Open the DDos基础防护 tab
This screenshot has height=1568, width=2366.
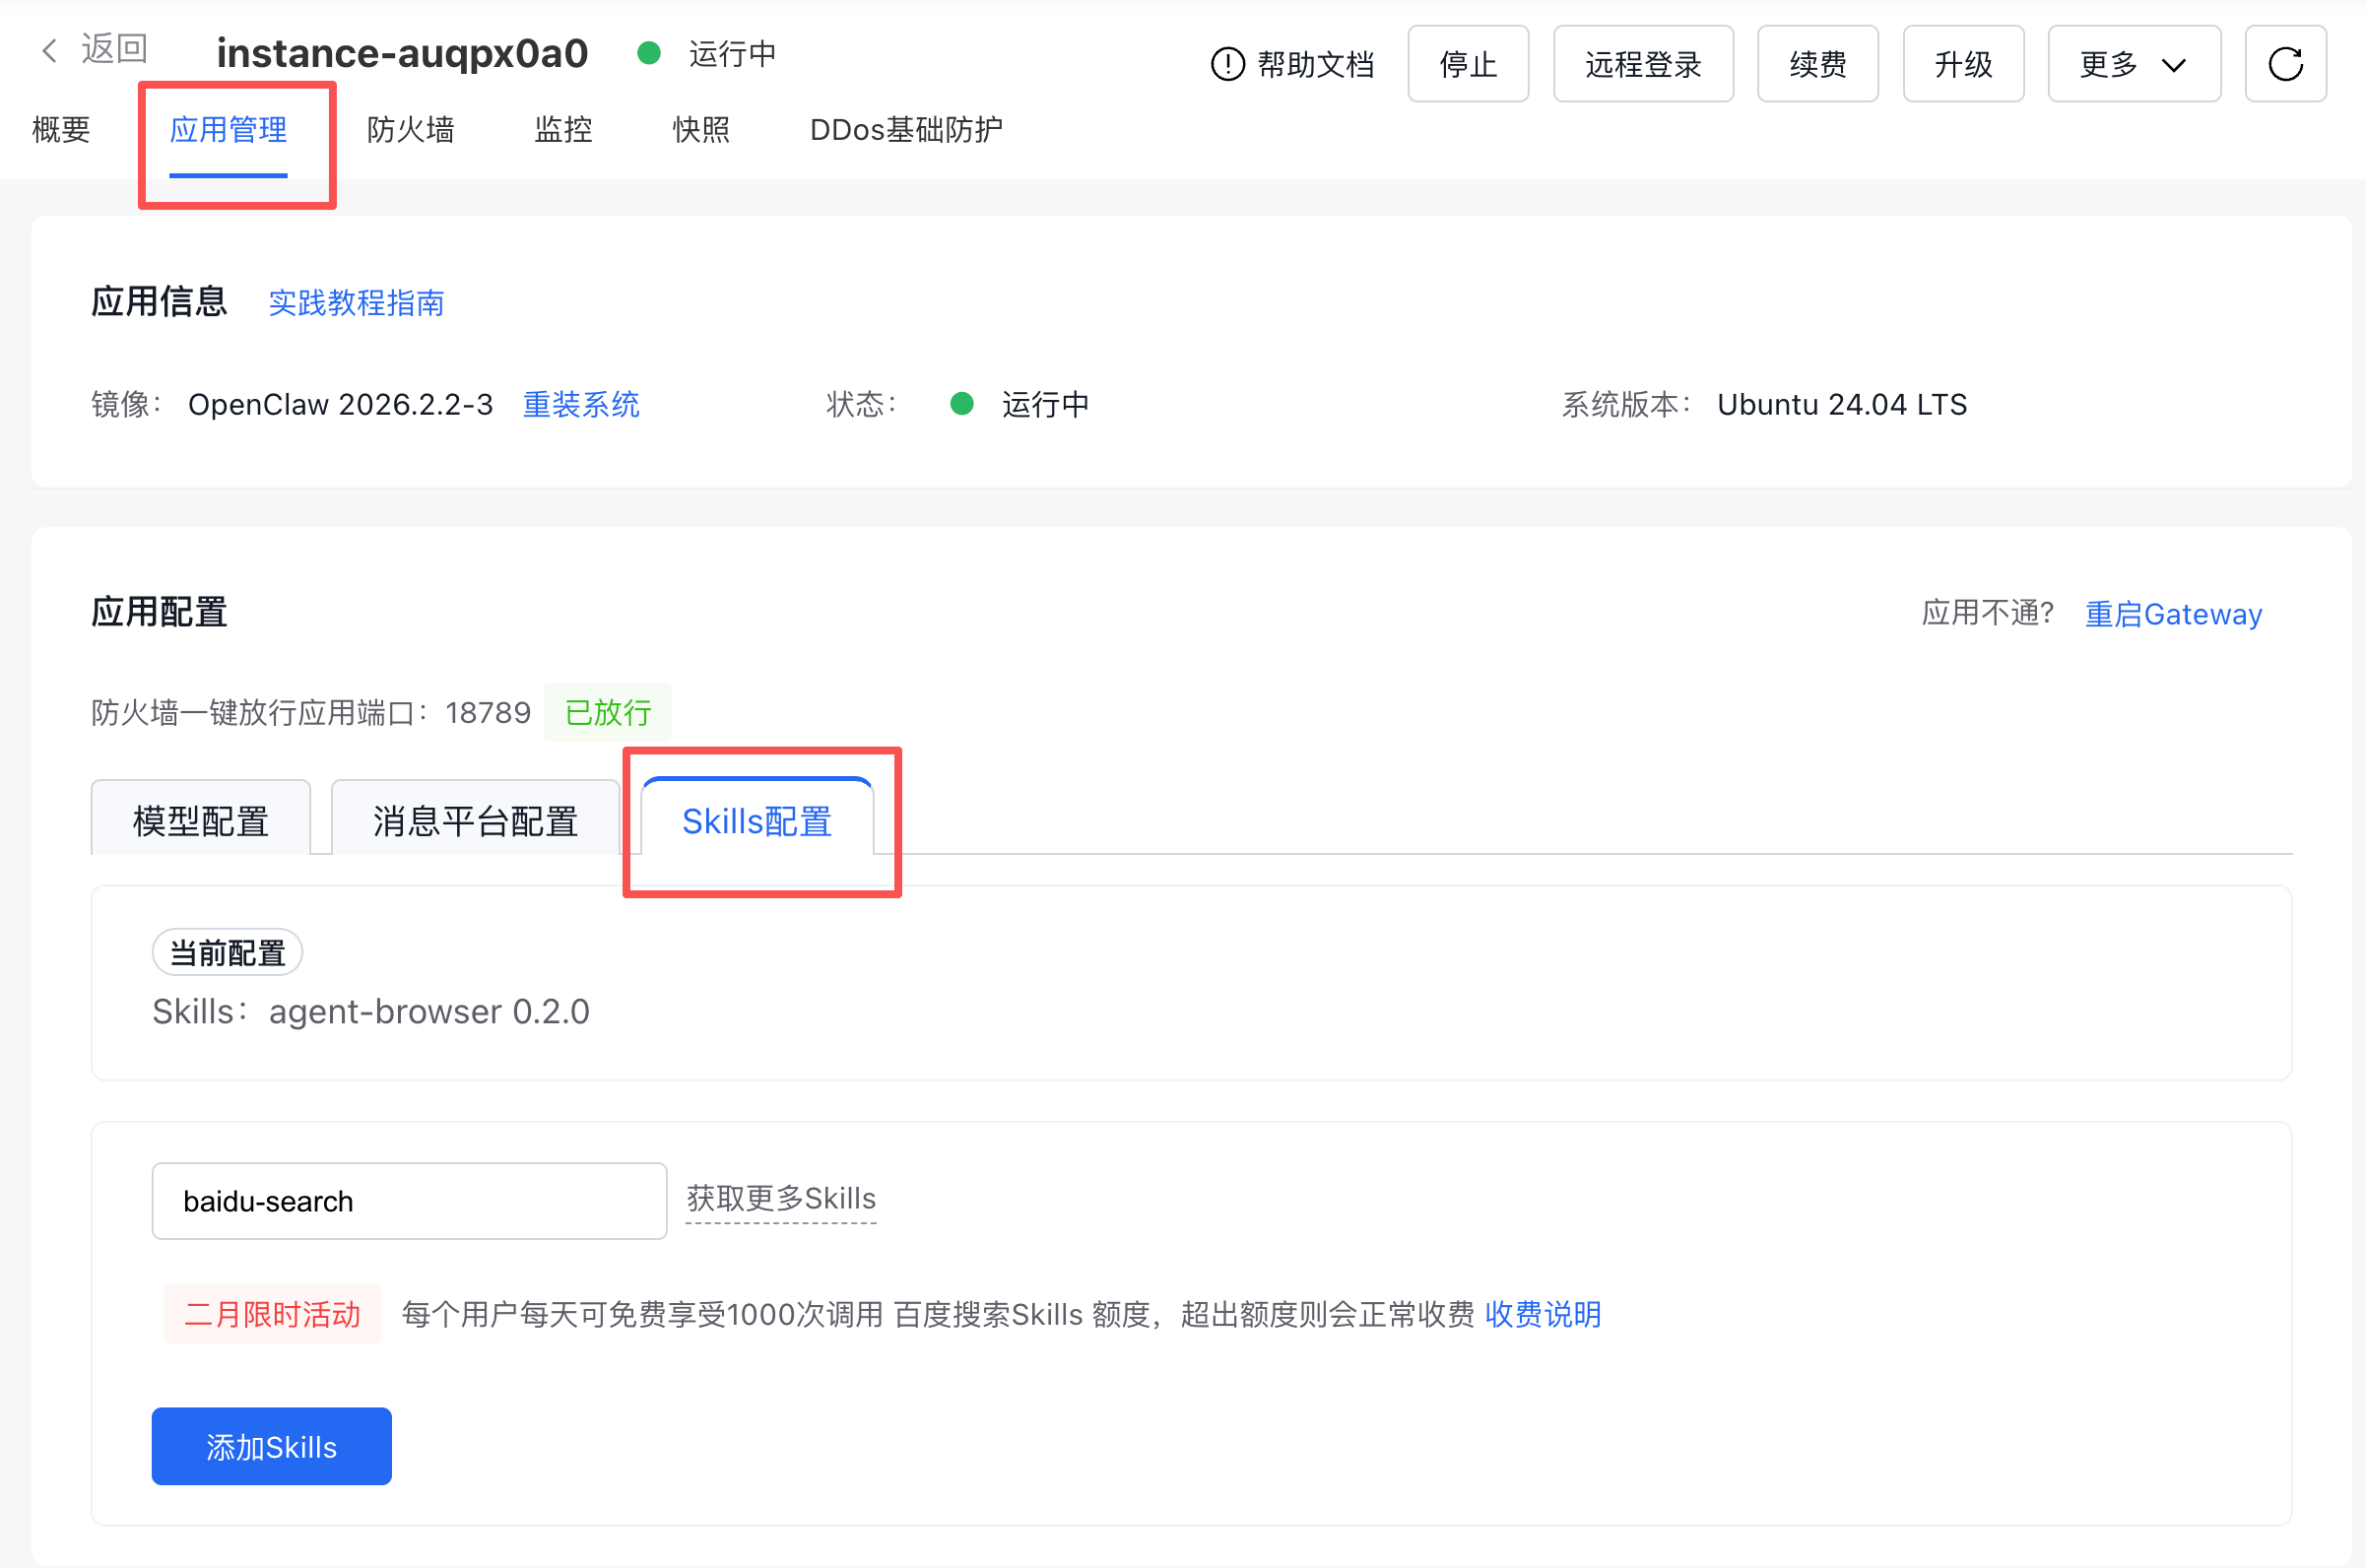pyautogui.click(x=905, y=130)
